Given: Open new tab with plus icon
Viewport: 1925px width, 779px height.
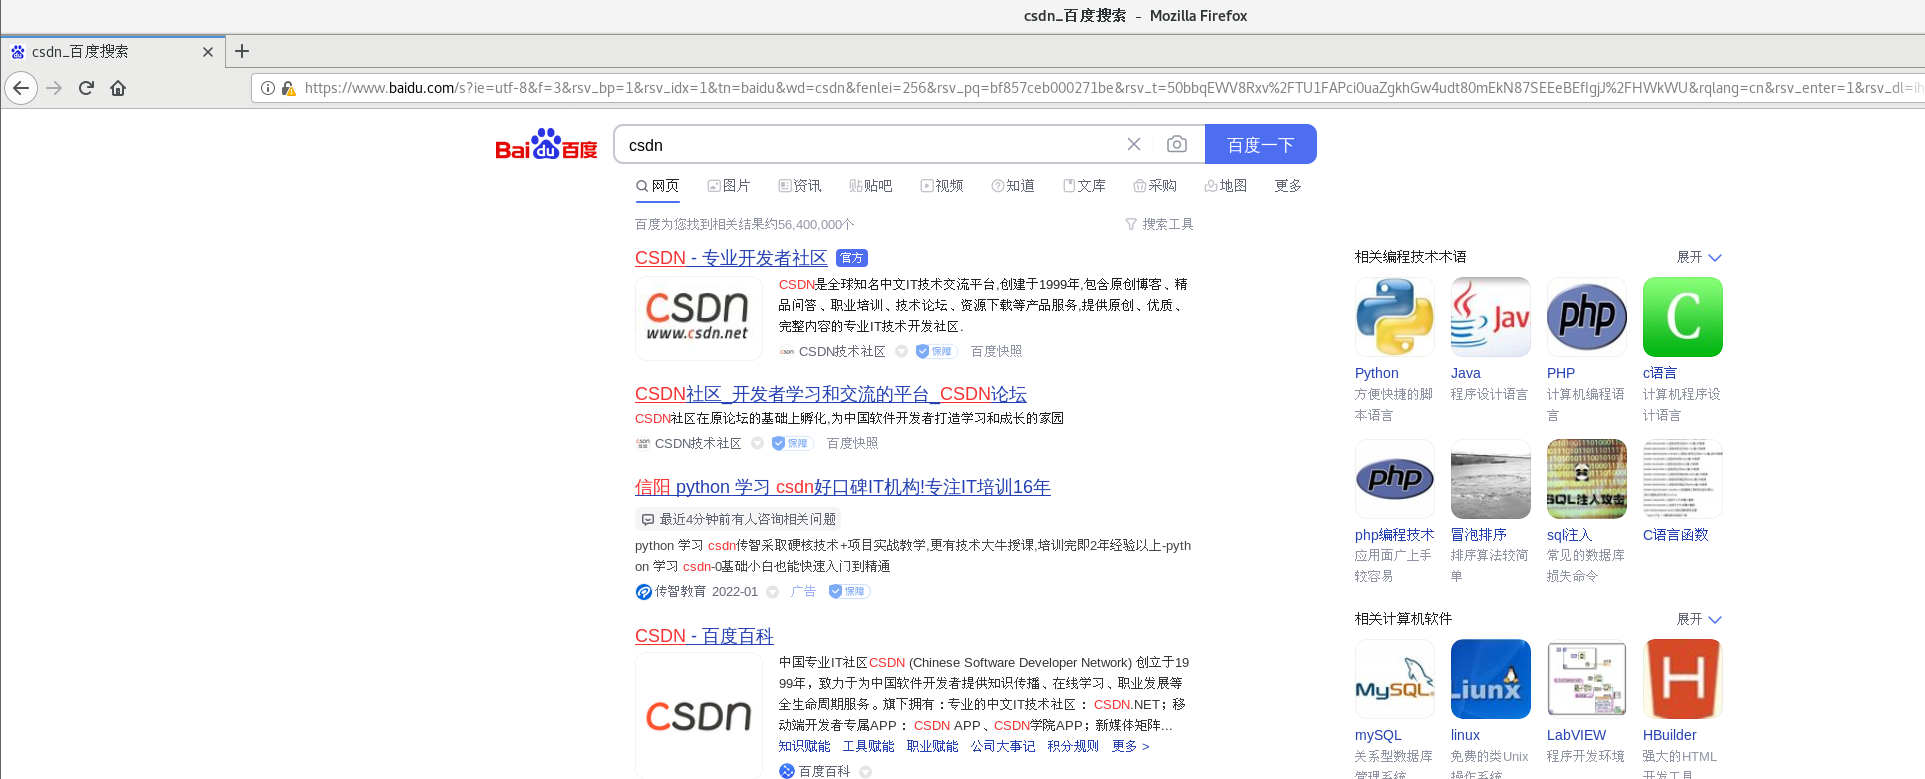Looking at the screenshot, I should click(242, 51).
